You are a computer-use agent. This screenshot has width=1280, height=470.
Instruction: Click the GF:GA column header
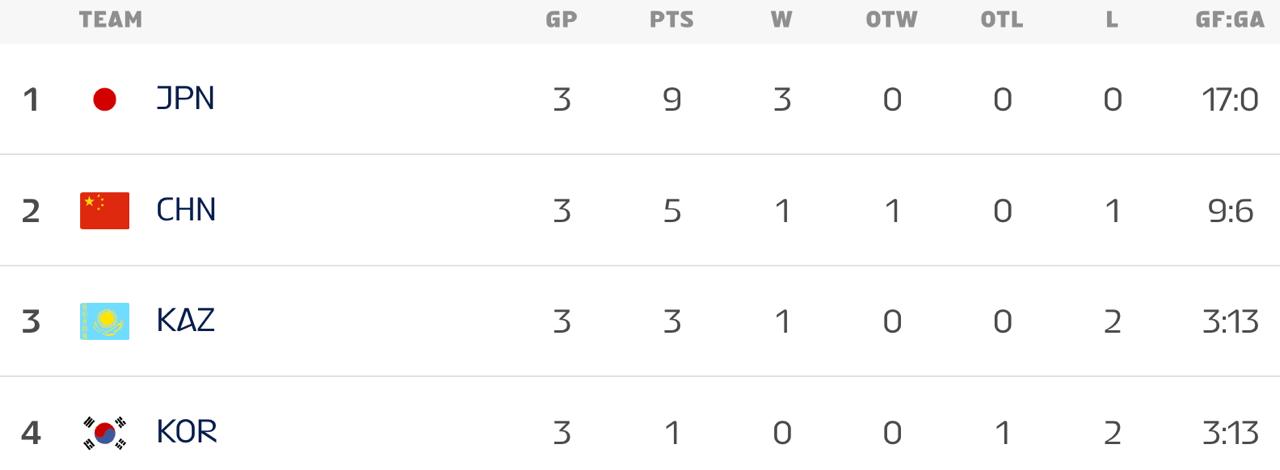tap(1229, 20)
